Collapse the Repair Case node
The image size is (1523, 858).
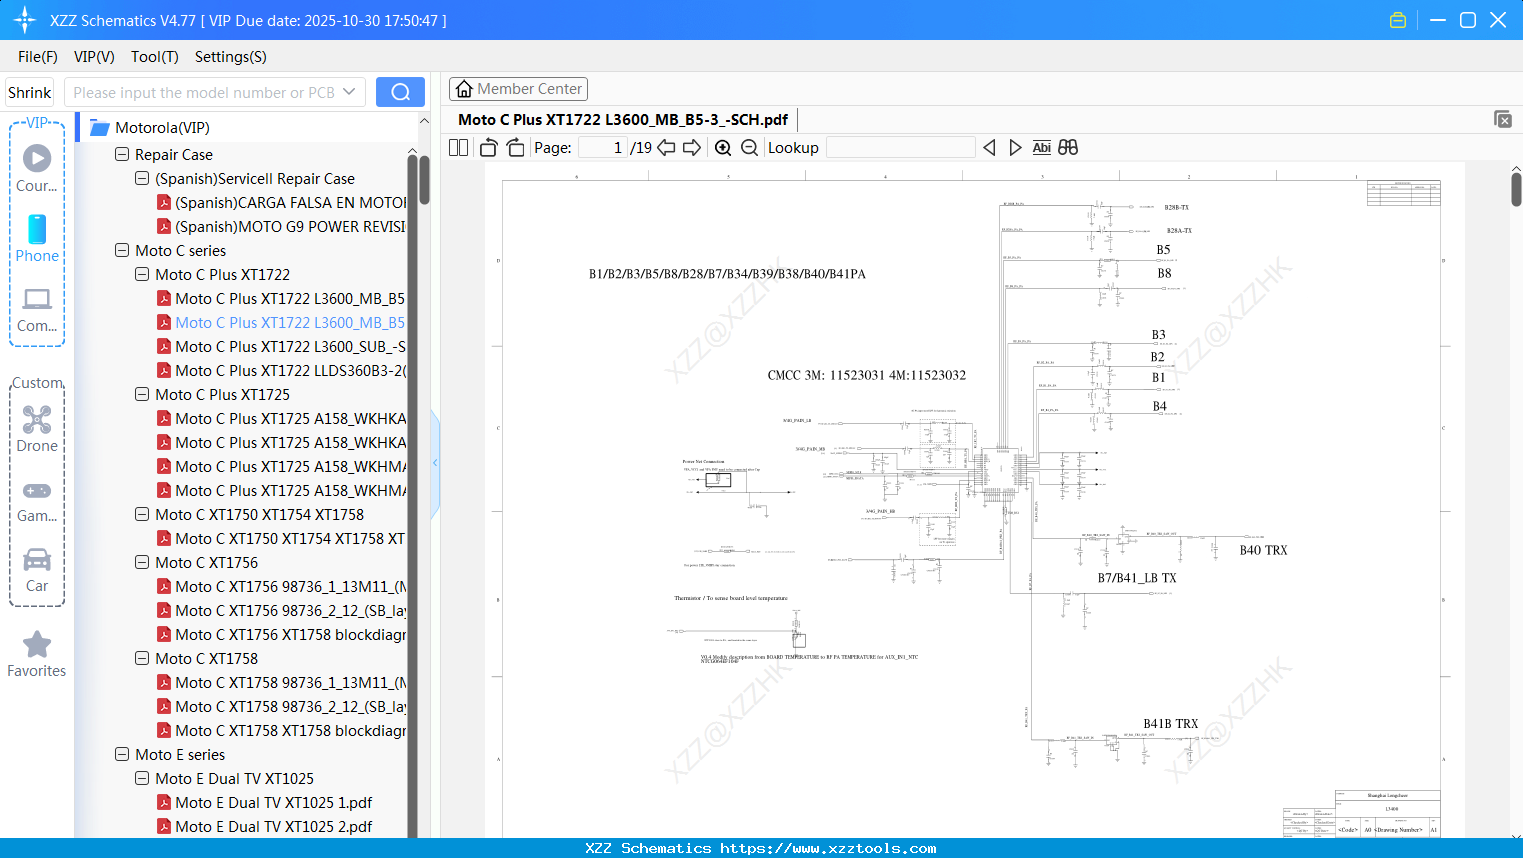click(x=122, y=155)
